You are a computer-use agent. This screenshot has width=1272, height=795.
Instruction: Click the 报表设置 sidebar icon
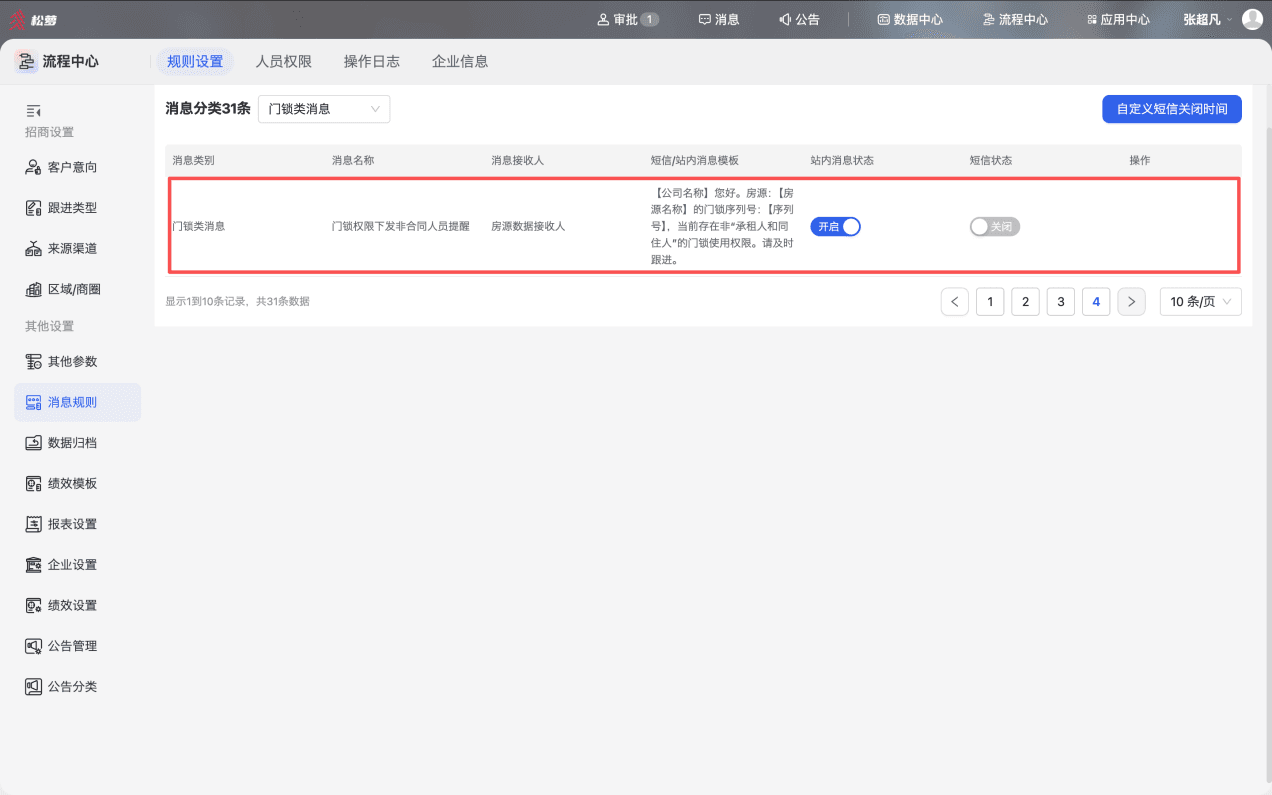pyautogui.click(x=33, y=524)
